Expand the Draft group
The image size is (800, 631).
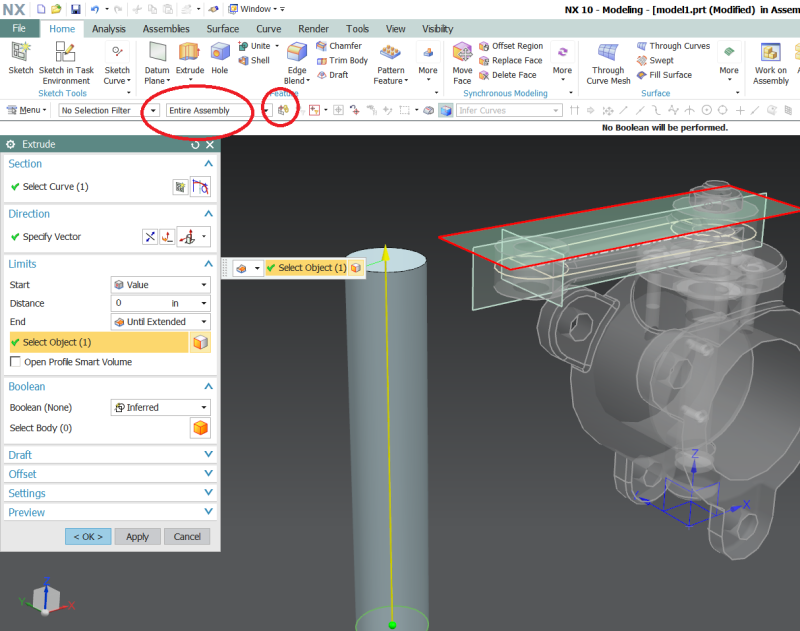[208, 454]
